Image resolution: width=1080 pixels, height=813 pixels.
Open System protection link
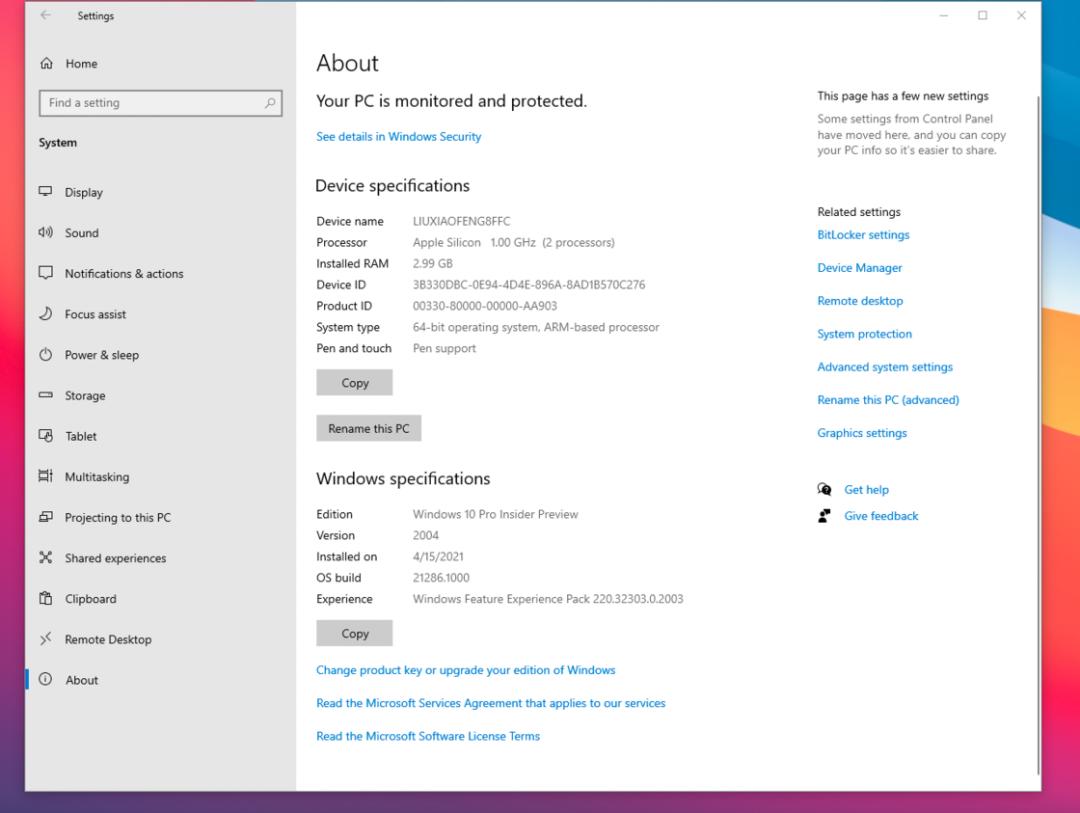tap(864, 334)
